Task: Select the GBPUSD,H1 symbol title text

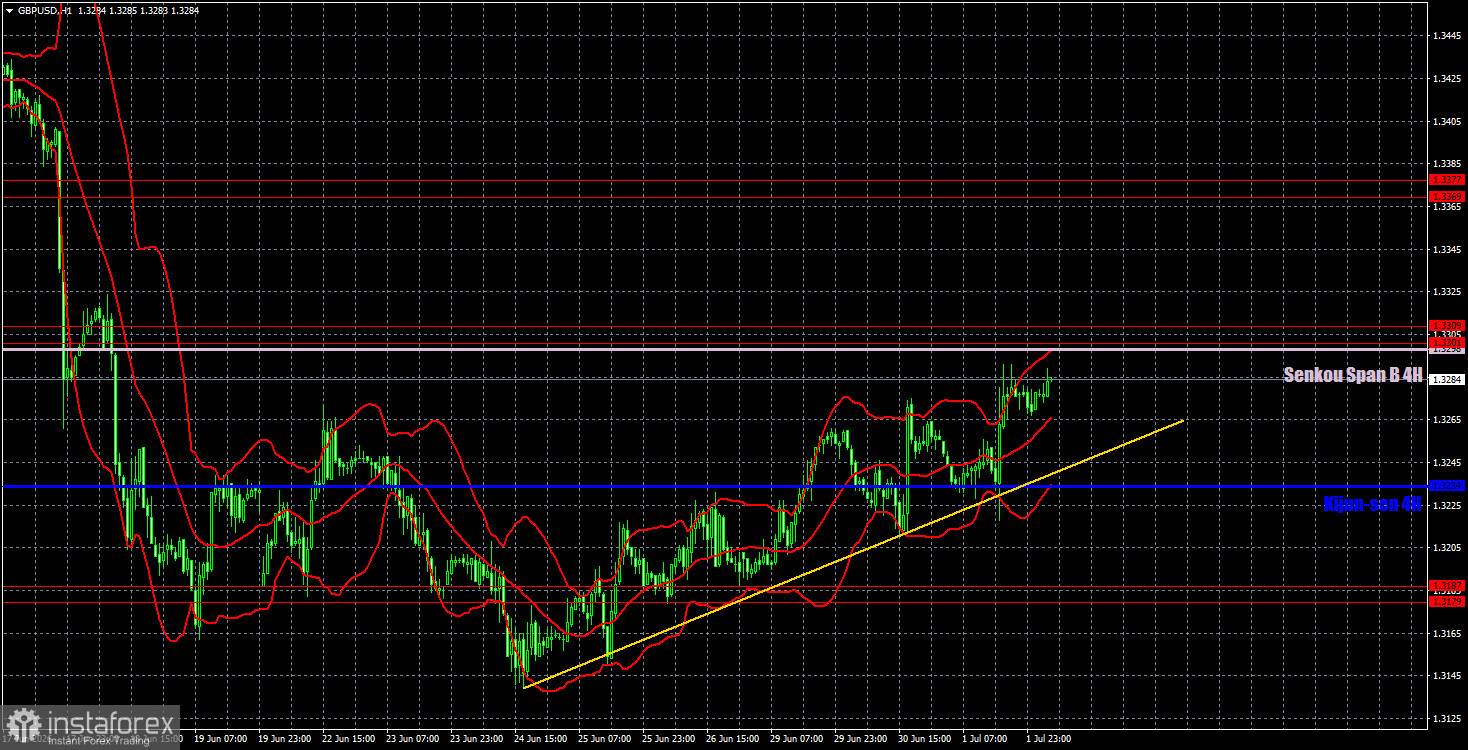Action: 43,11
